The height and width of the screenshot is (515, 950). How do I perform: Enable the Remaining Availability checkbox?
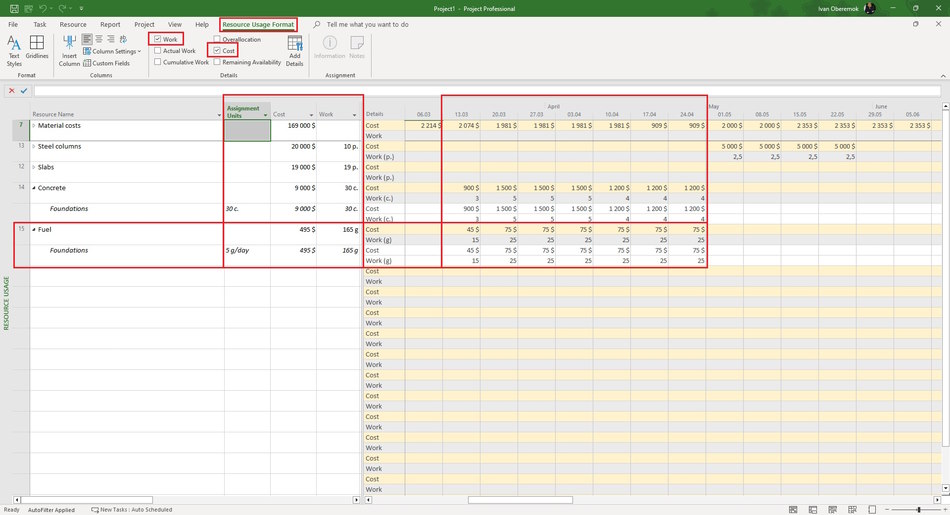217,62
